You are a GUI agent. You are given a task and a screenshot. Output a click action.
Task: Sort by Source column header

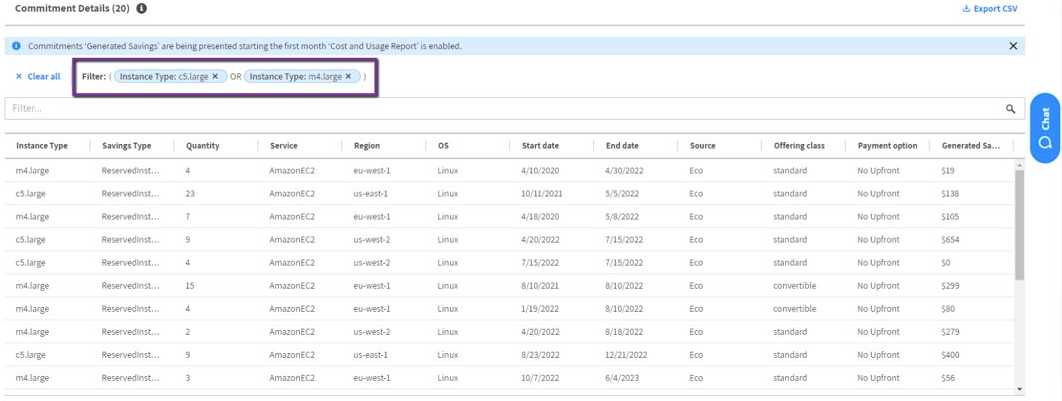click(x=702, y=146)
